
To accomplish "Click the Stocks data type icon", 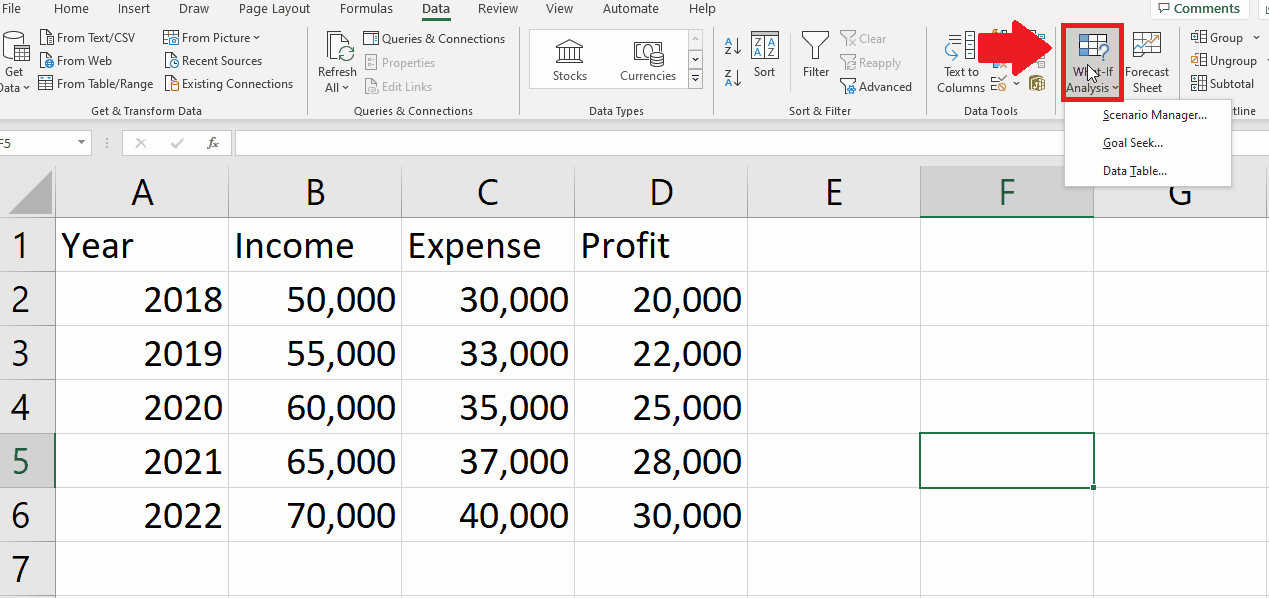I will click(x=570, y=60).
